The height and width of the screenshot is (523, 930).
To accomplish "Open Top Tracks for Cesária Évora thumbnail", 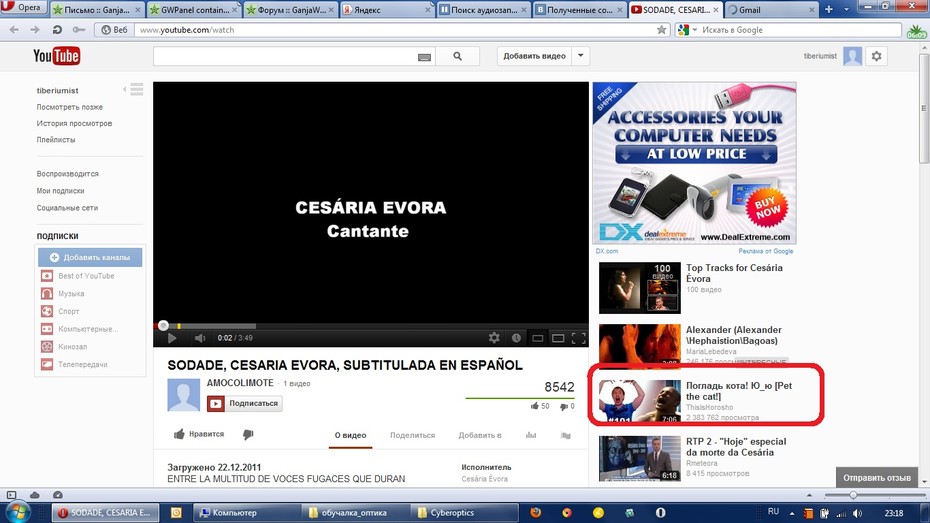I will (x=639, y=288).
